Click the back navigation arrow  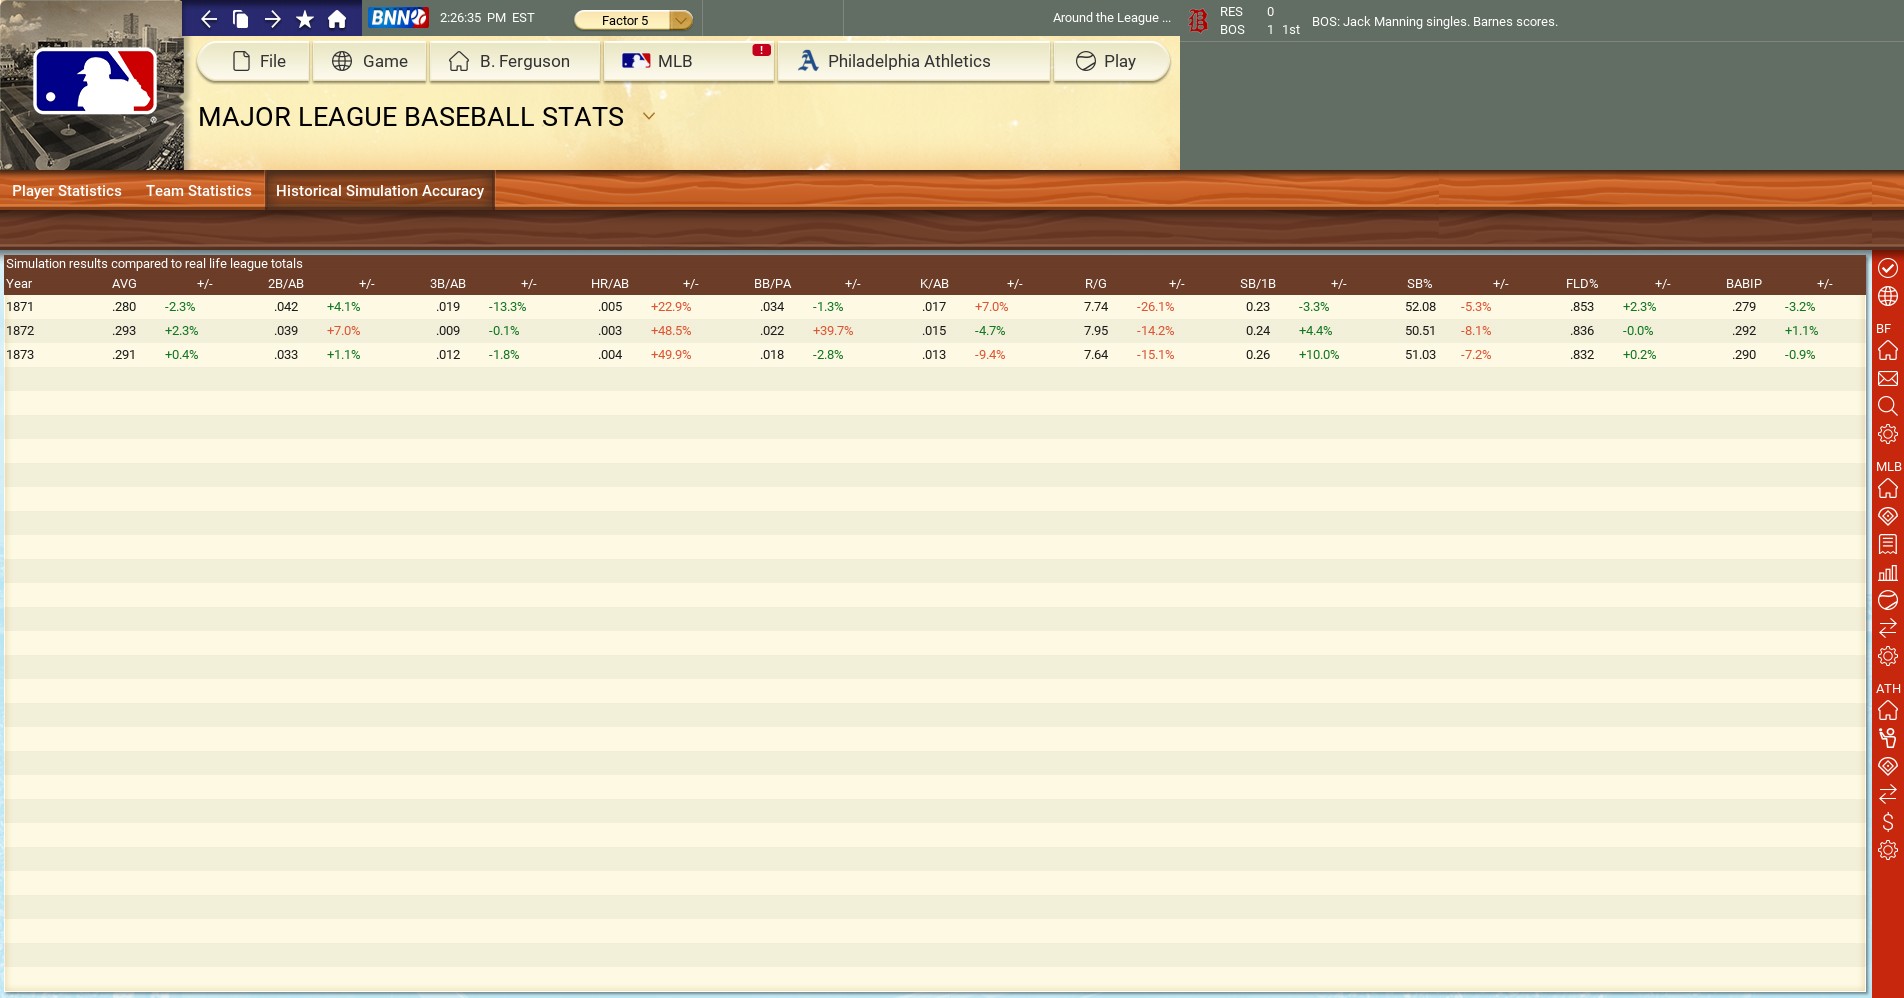coord(208,19)
